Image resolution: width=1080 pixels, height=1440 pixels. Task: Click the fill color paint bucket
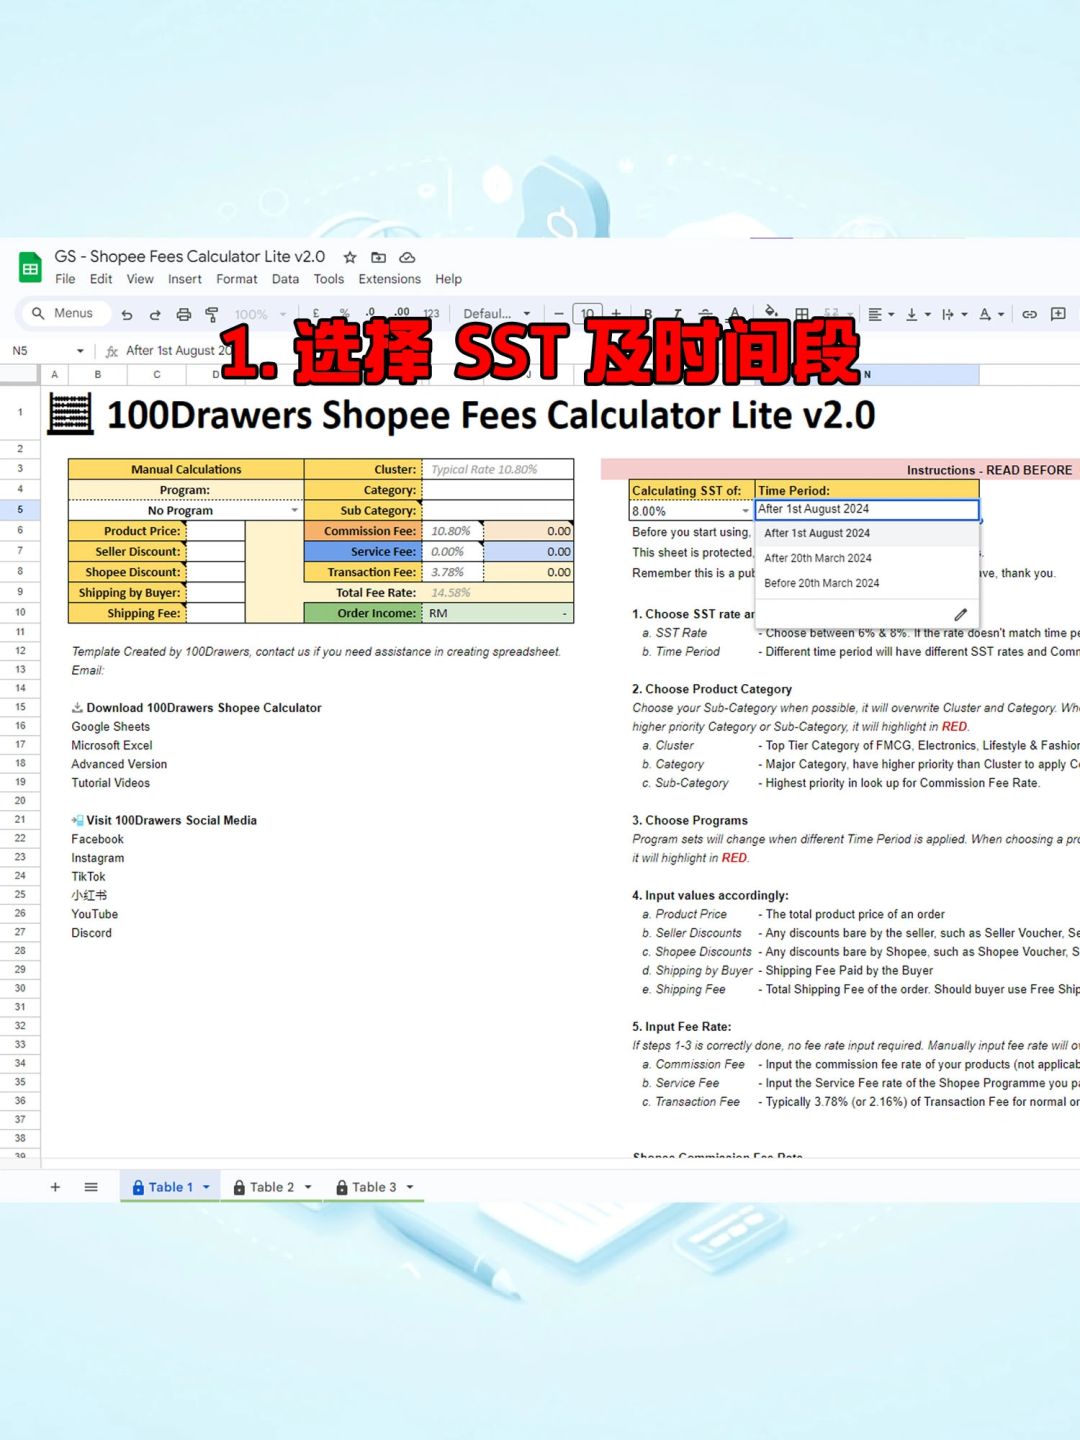[771, 312]
